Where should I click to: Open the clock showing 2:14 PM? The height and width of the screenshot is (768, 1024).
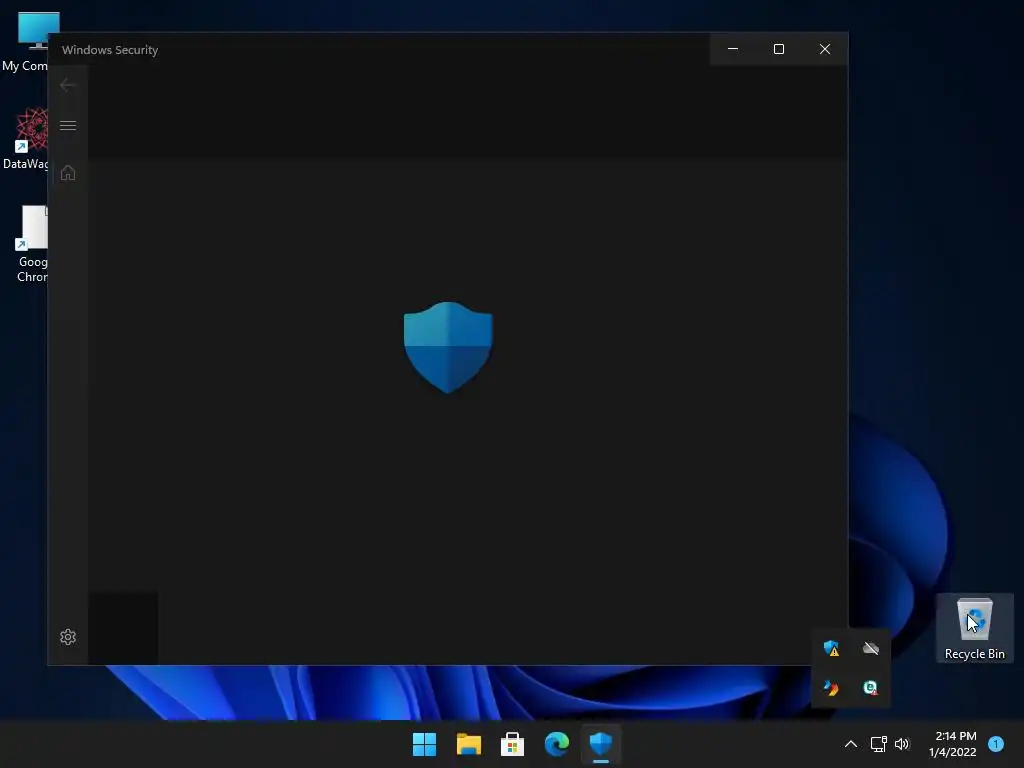click(953, 744)
